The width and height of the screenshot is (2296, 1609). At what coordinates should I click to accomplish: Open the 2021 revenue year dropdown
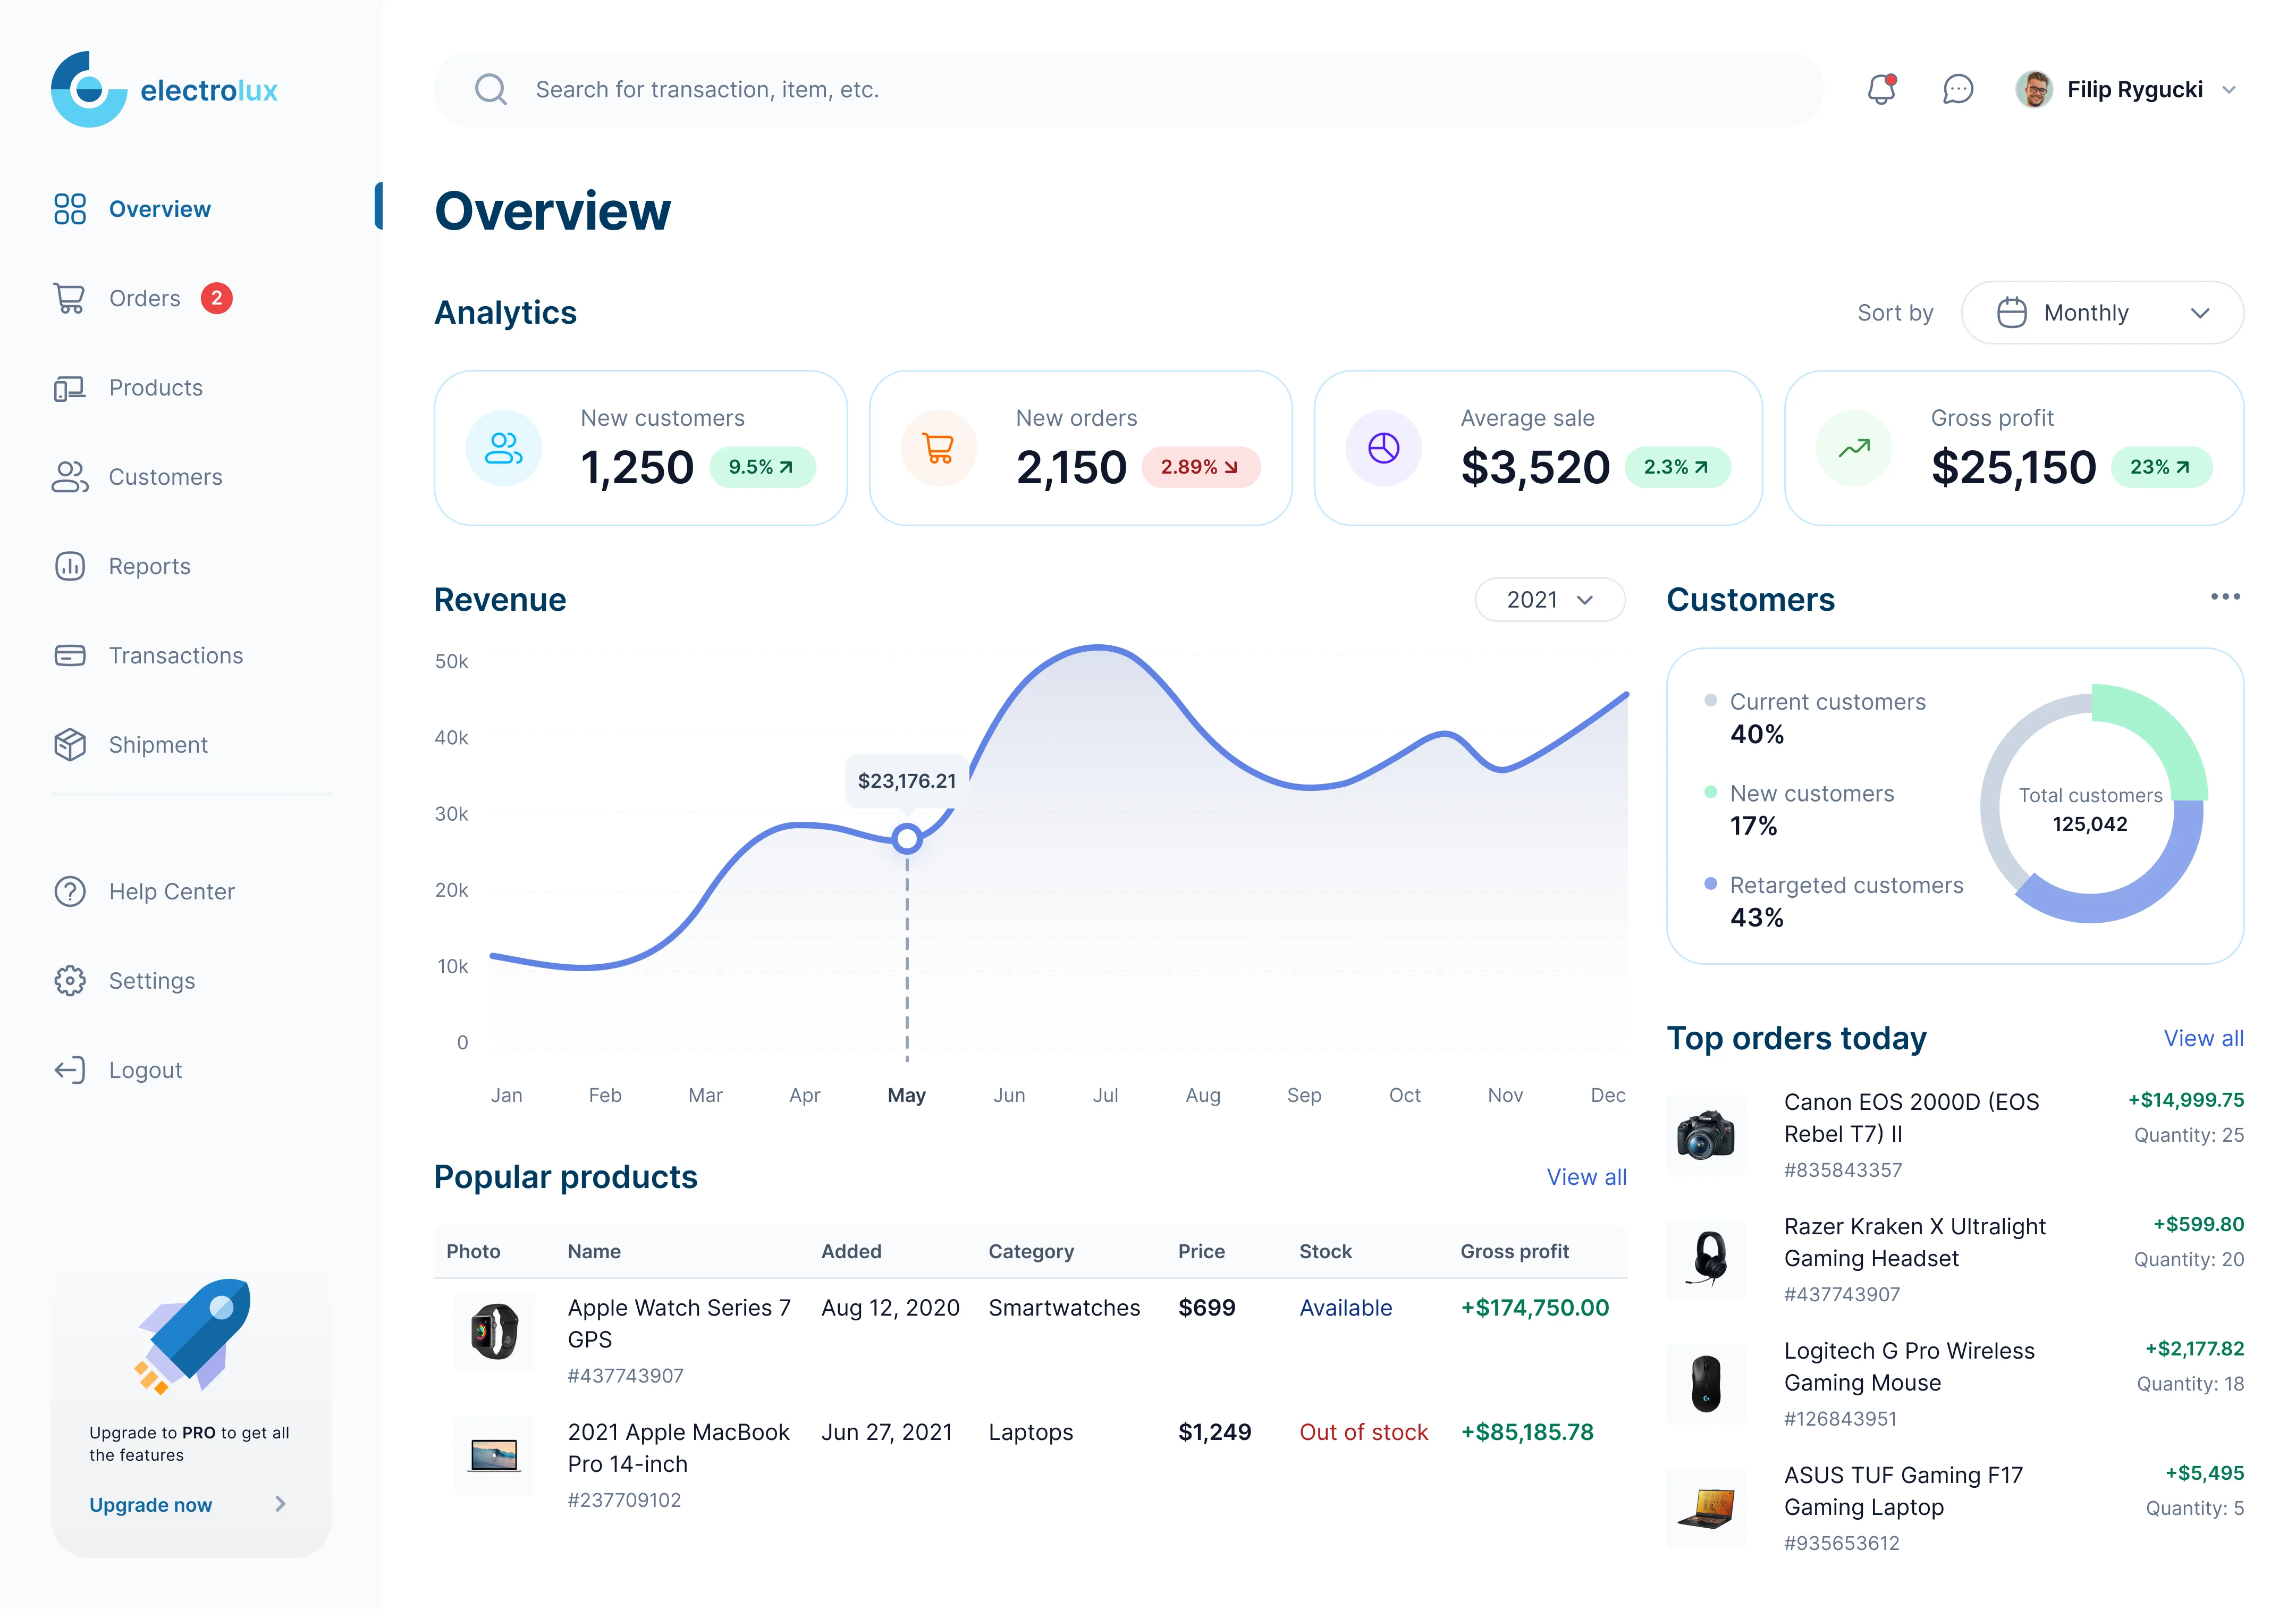1549,600
